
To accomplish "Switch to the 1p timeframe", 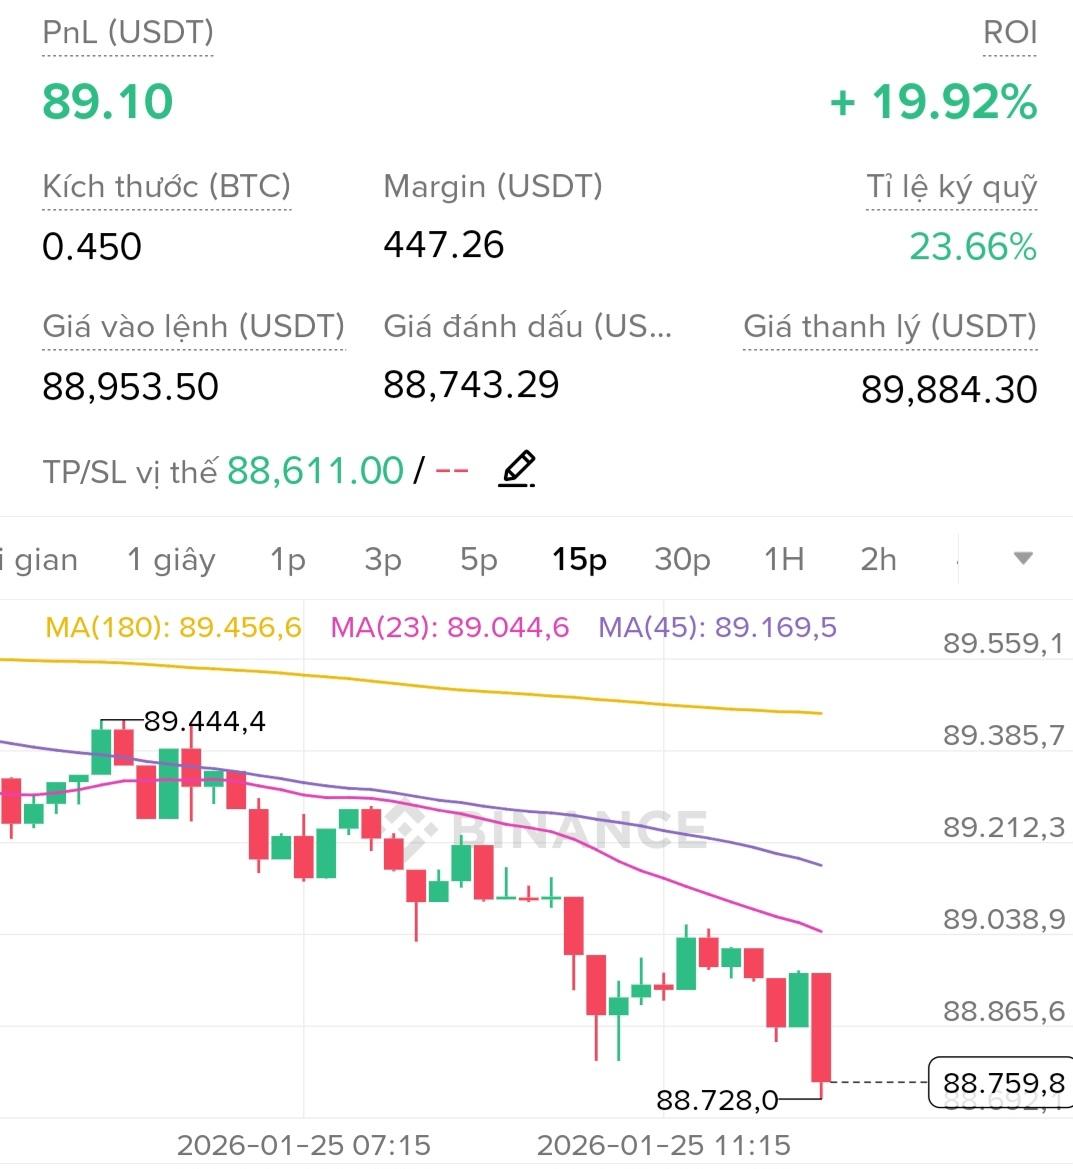I will [287, 560].
